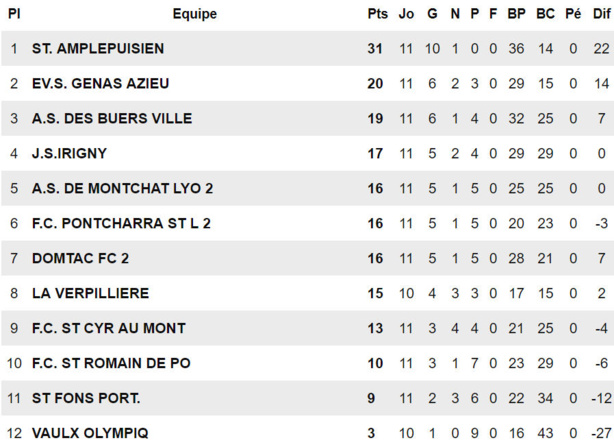The height and width of the screenshot is (447, 614).
Task: Click the Jo column header
Action: (x=406, y=14)
